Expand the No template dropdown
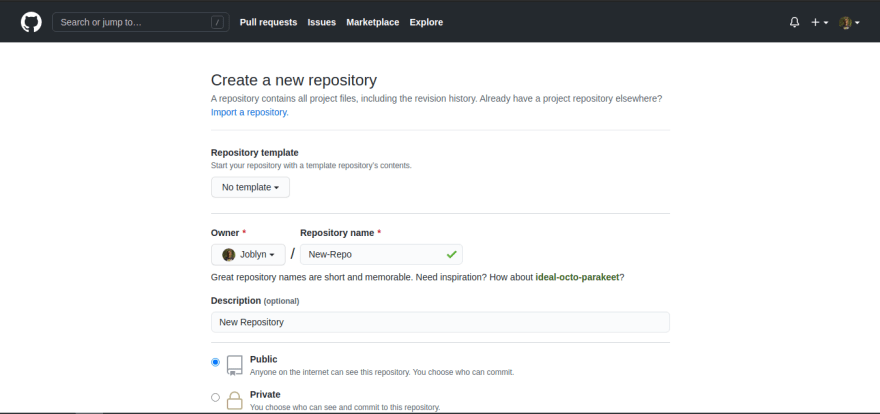Viewport: 880px width, 414px height. 250,187
